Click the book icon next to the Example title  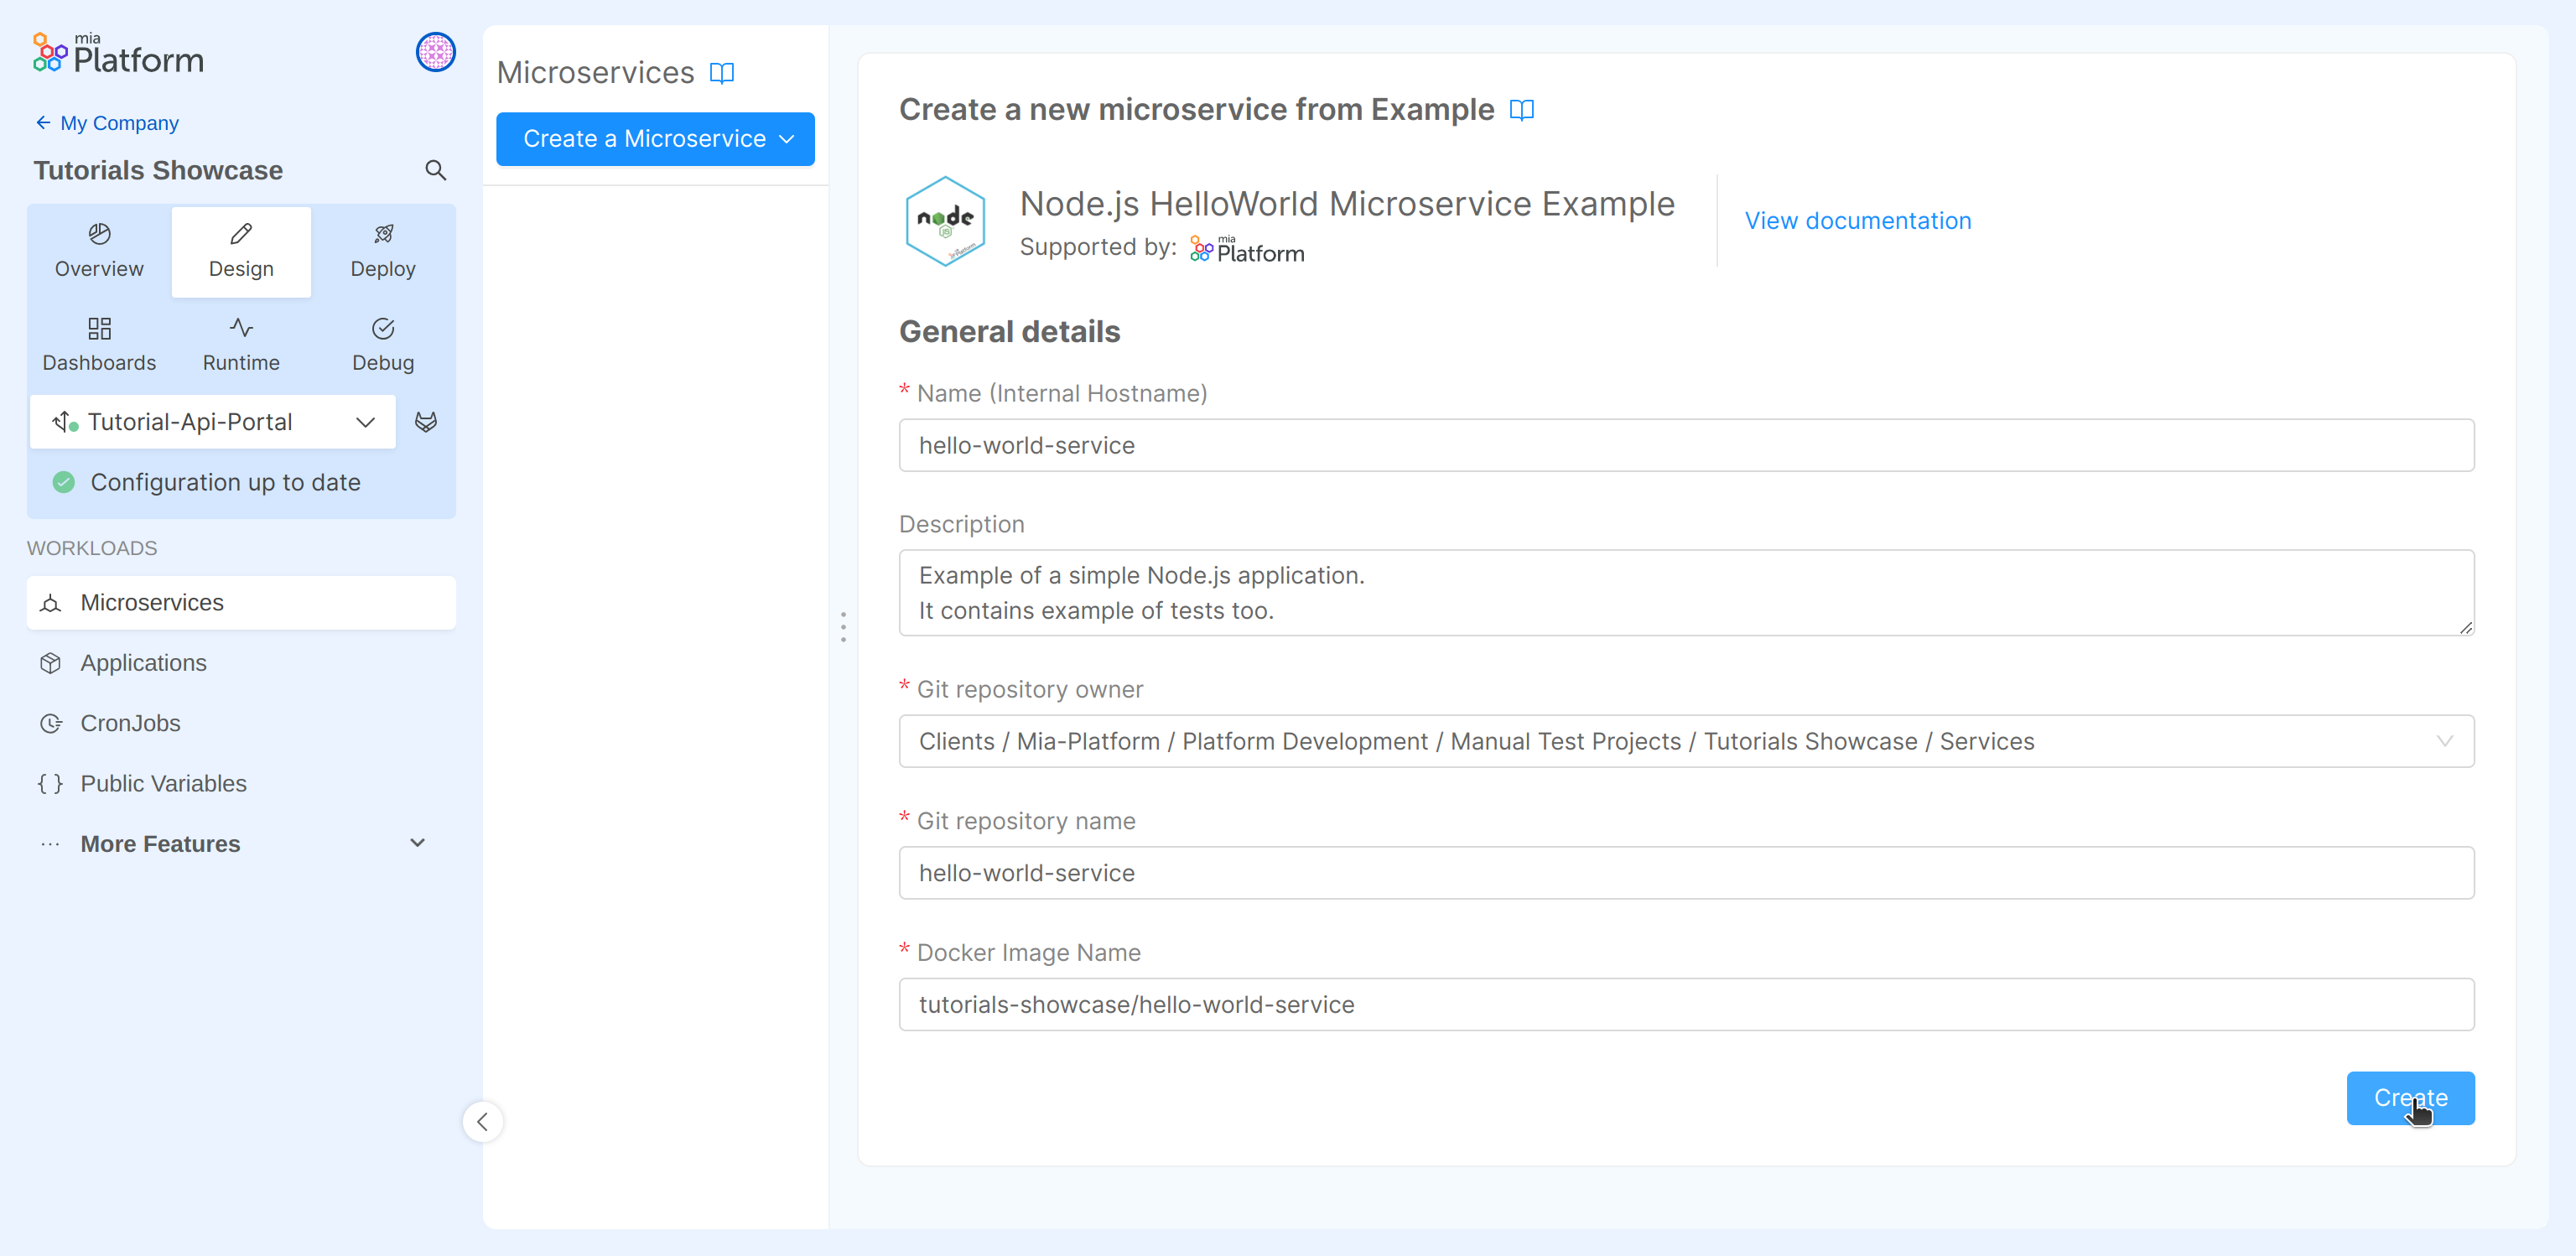(x=1521, y=110)
